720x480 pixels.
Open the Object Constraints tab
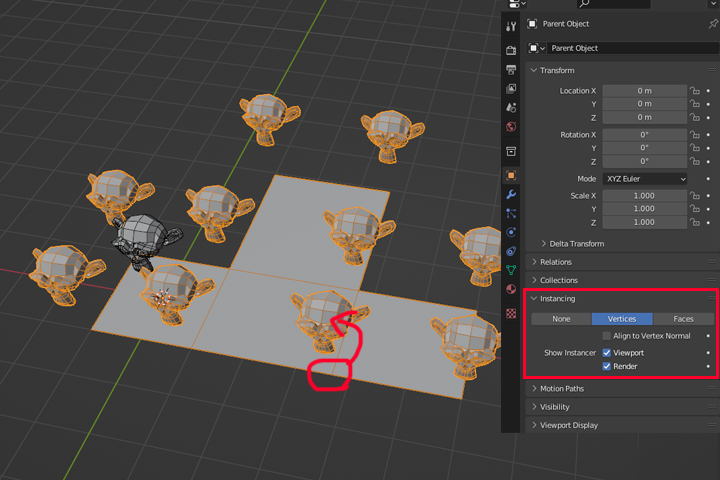click(x=511, y=251)
